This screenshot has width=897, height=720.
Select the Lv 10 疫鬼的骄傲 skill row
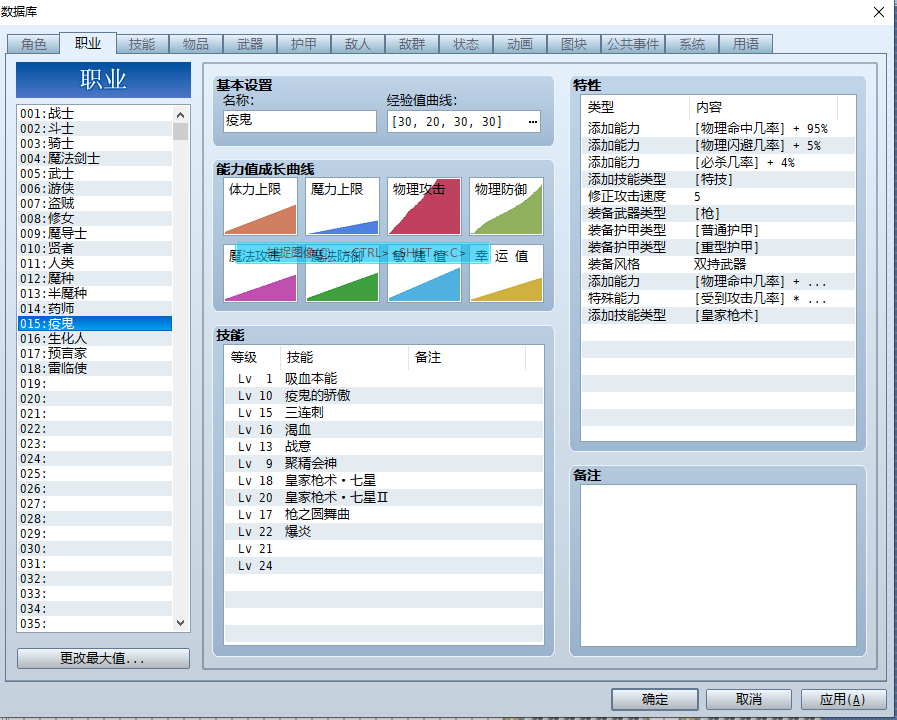point(384,396)
